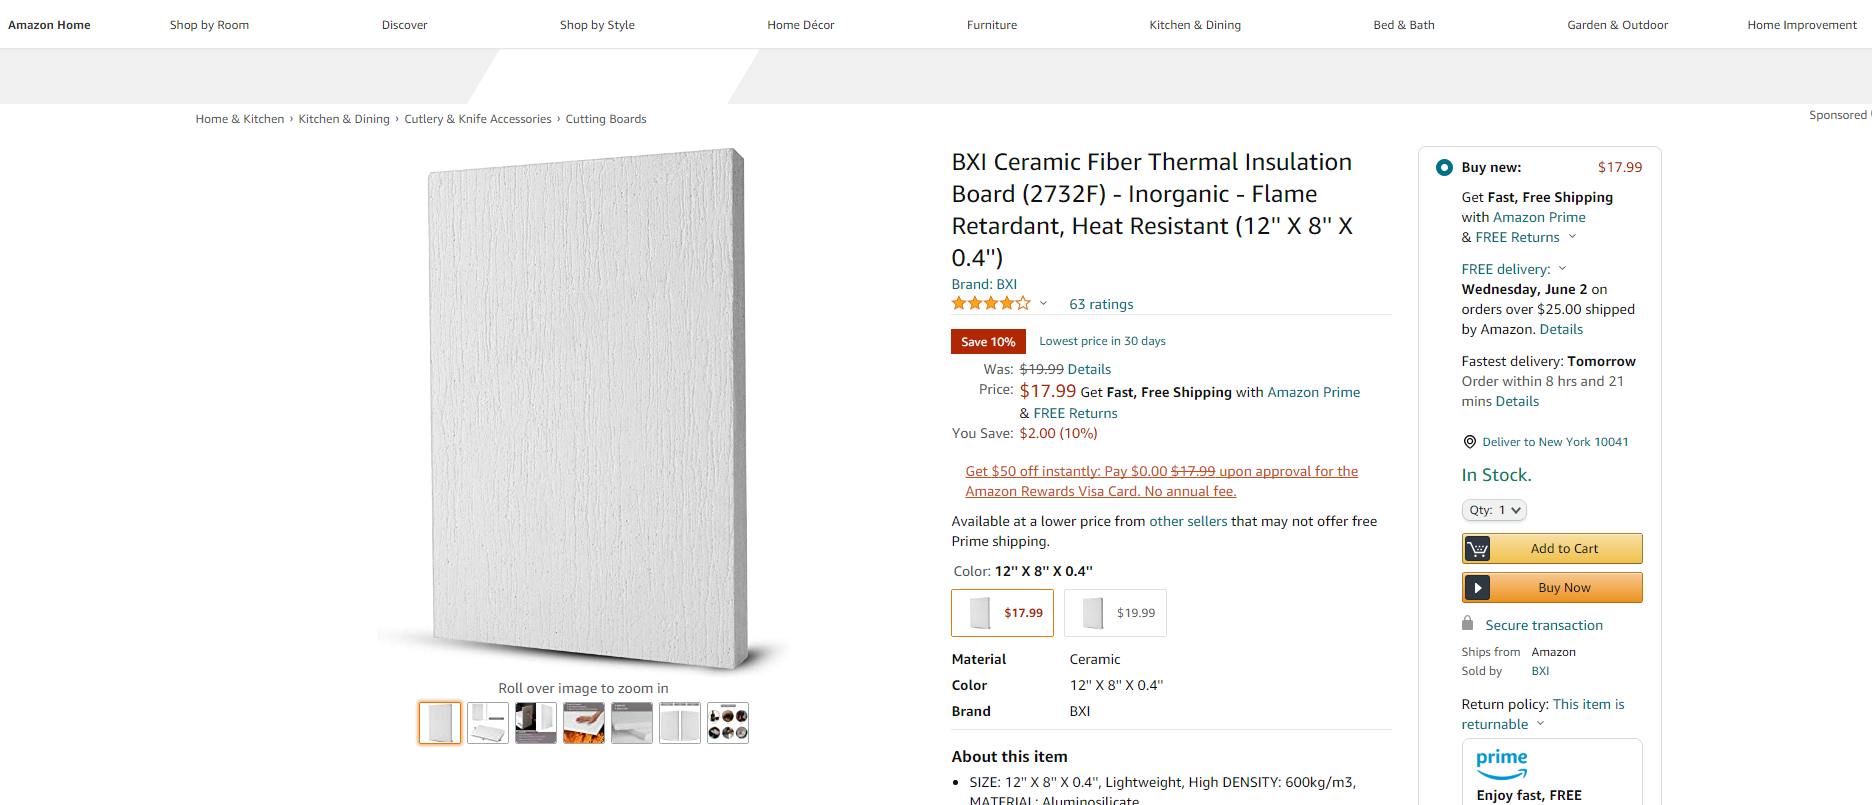Click the play arrow icon on Buy Now
Image resolution: width=1872 pixels, height=805 pixels.
tap(1477, 588)
